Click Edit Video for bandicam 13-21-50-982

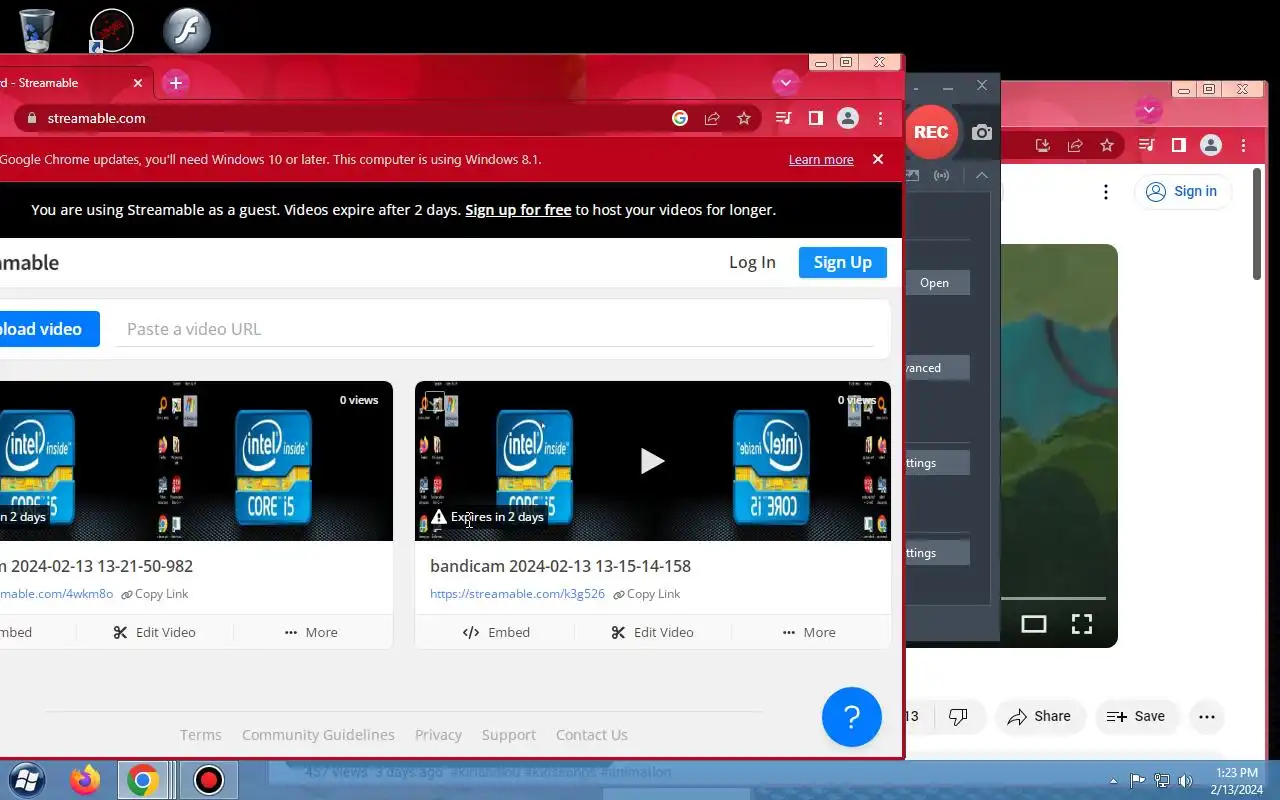154,632
